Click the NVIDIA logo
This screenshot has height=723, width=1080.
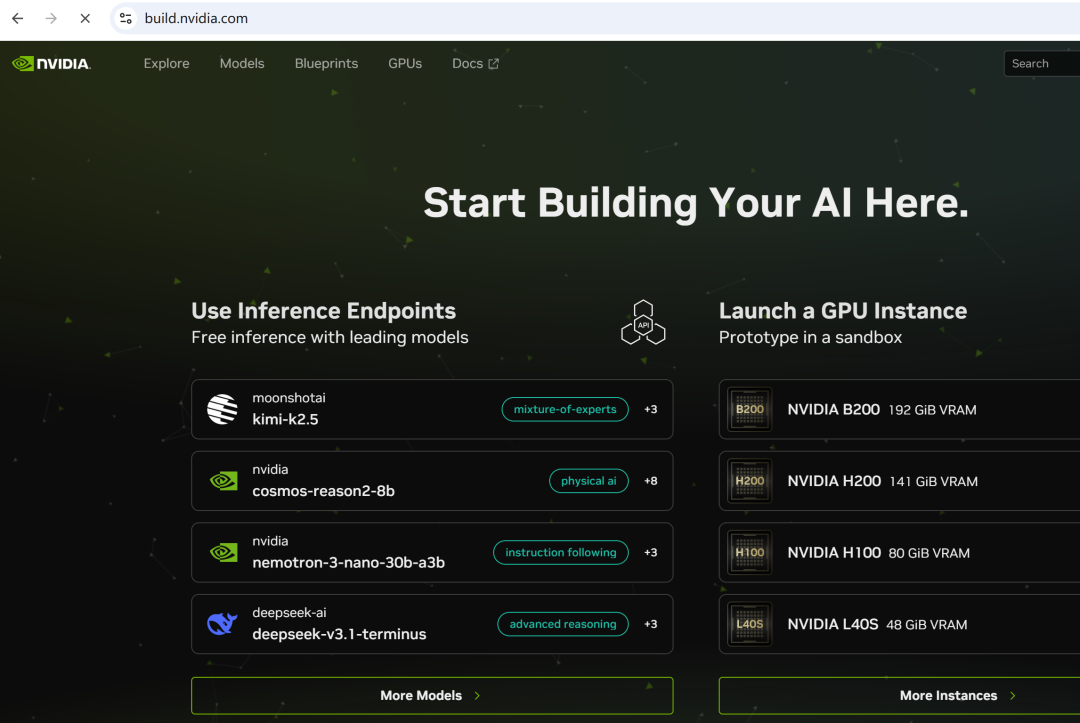pyautogui.click(x=52, y=63)
